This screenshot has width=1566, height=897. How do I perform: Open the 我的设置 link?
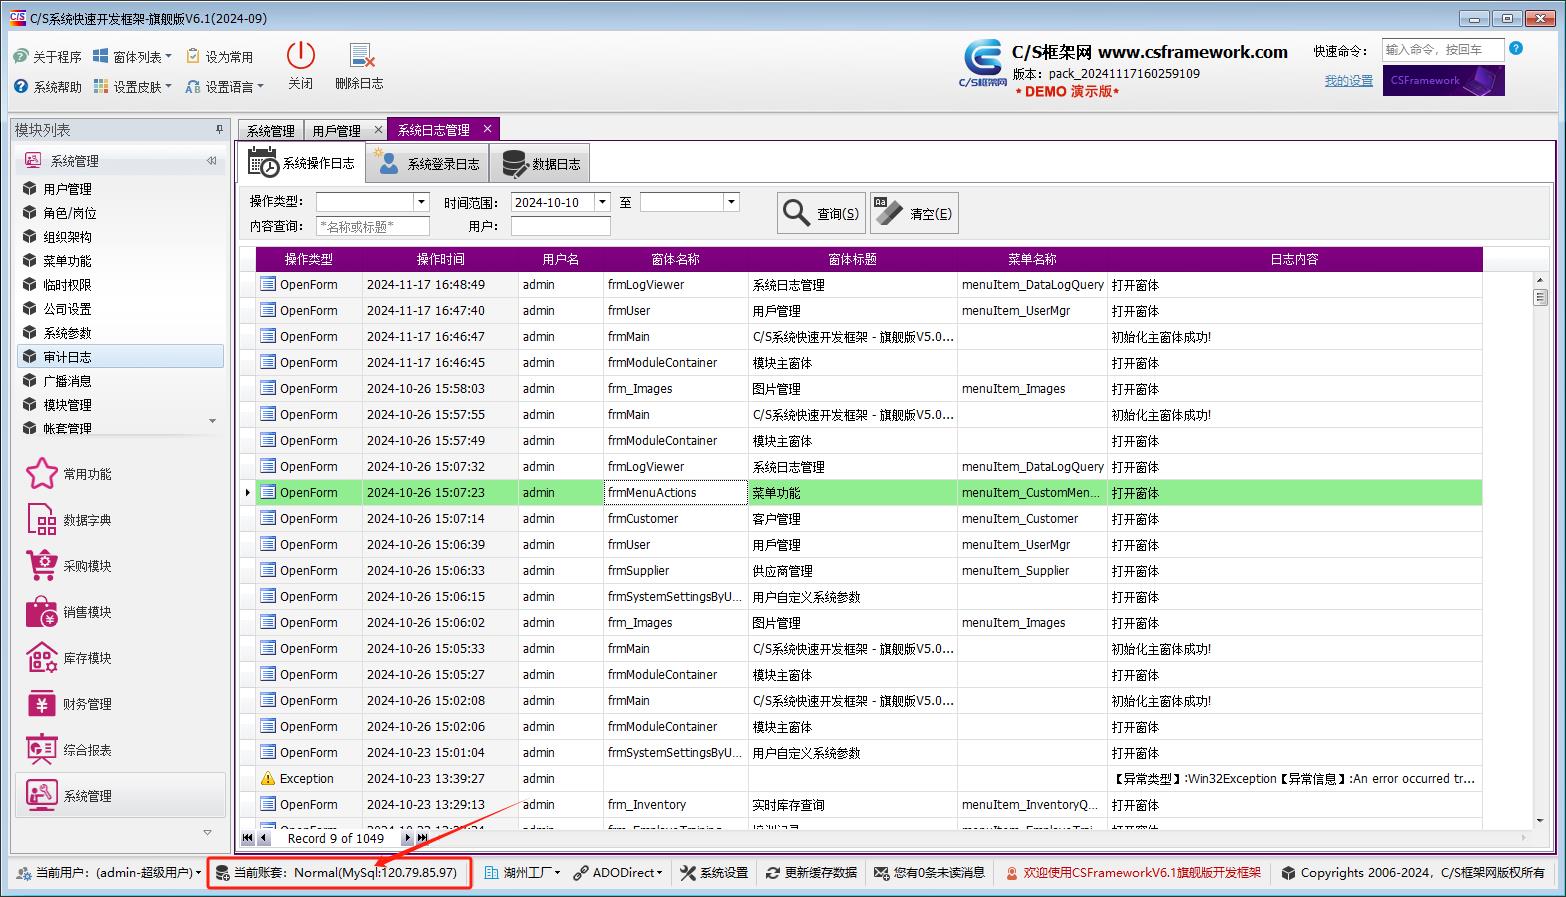[1348, 81]
